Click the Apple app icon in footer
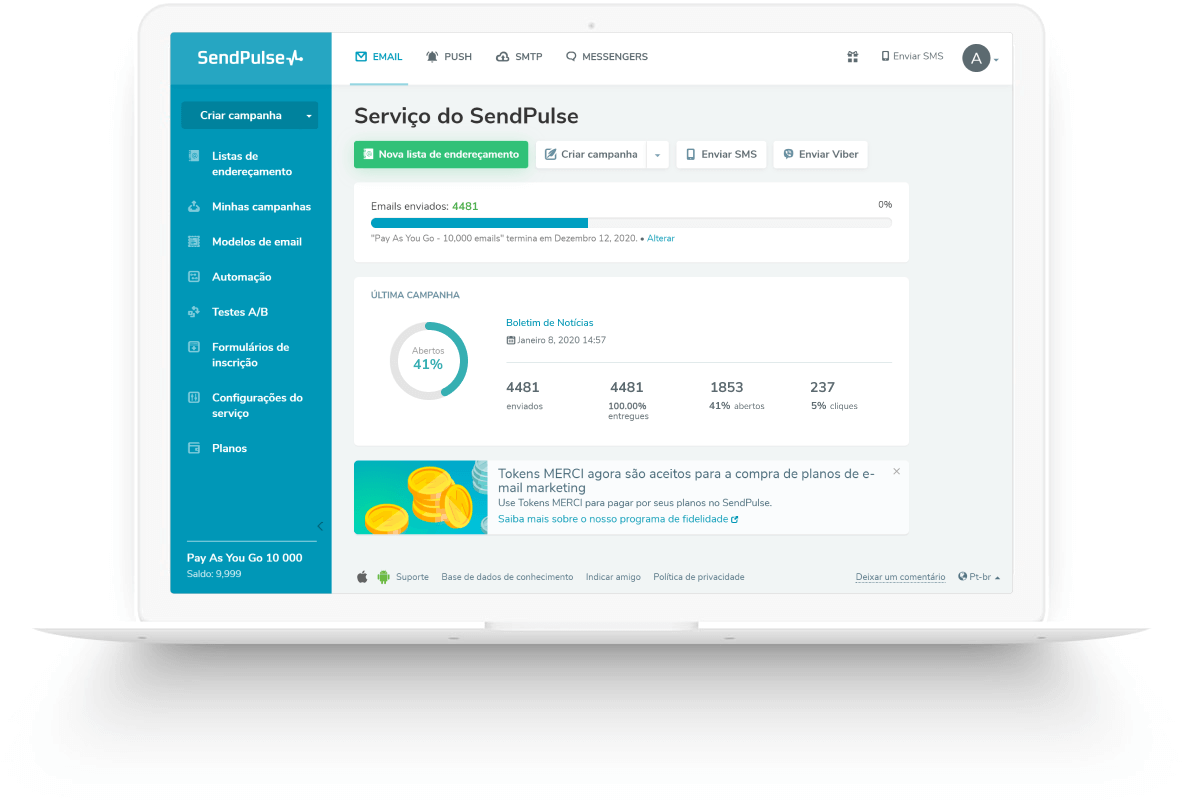 click(x=362, y=577)
